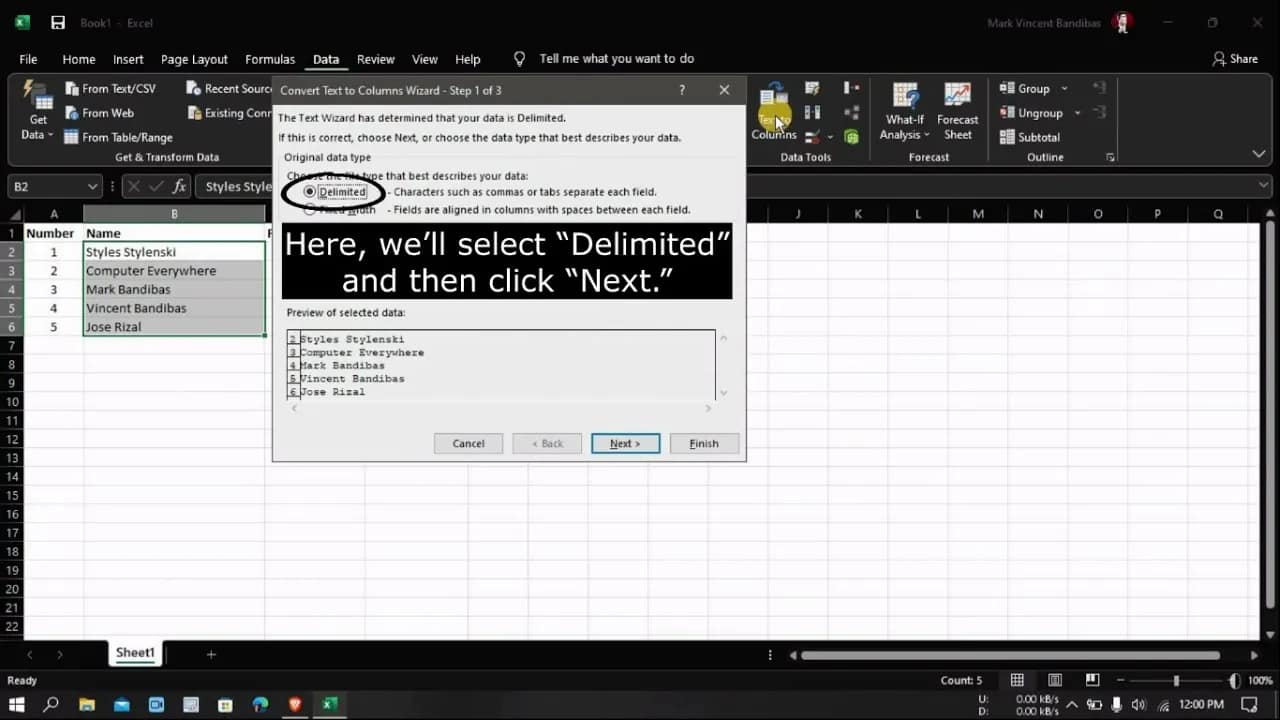Cancel the Text to Columns wizard
Viewport: 1280px width, 720px height.
(x=468, y=443)
